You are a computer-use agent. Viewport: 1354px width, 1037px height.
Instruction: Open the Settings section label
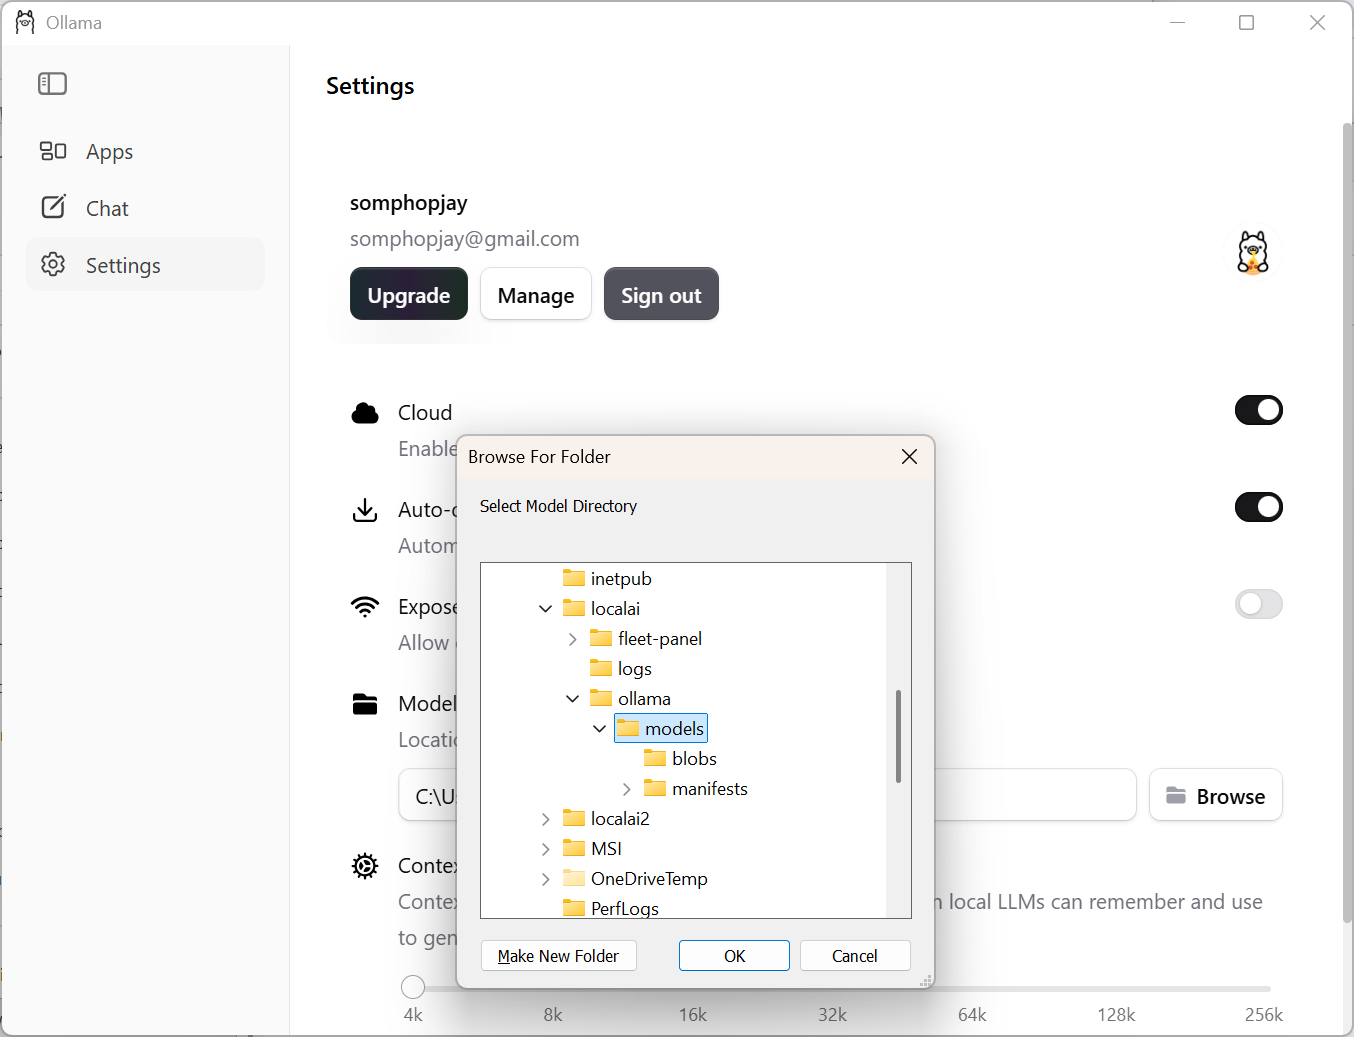[x=123, y=266]
